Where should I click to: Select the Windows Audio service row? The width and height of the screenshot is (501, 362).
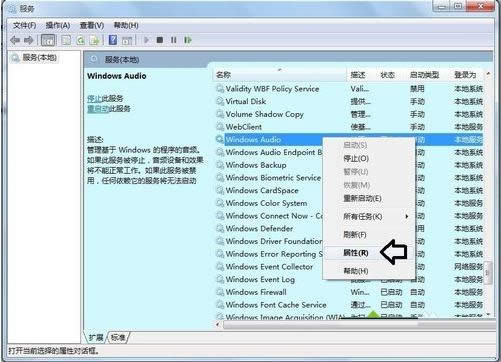(x=349, y=140)
